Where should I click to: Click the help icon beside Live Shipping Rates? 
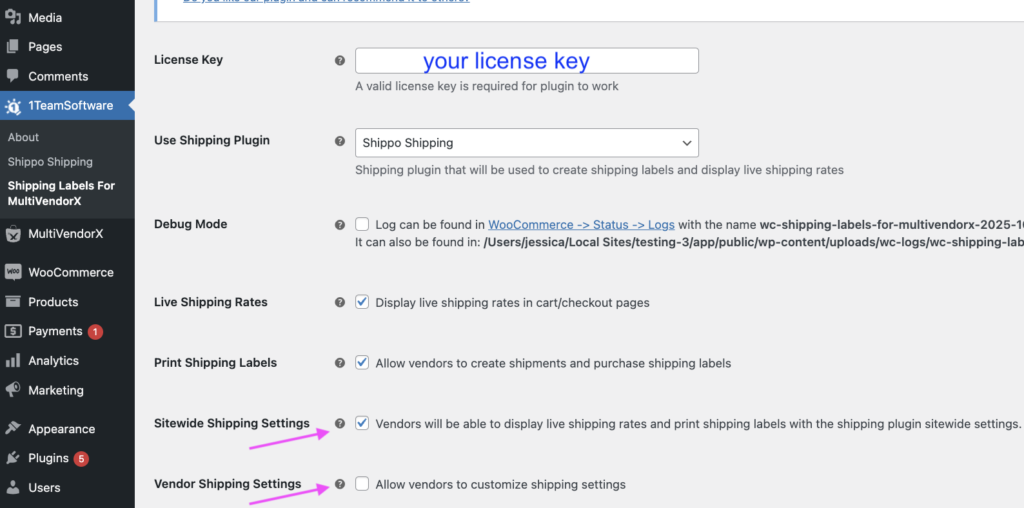click(x=340, y=303)
